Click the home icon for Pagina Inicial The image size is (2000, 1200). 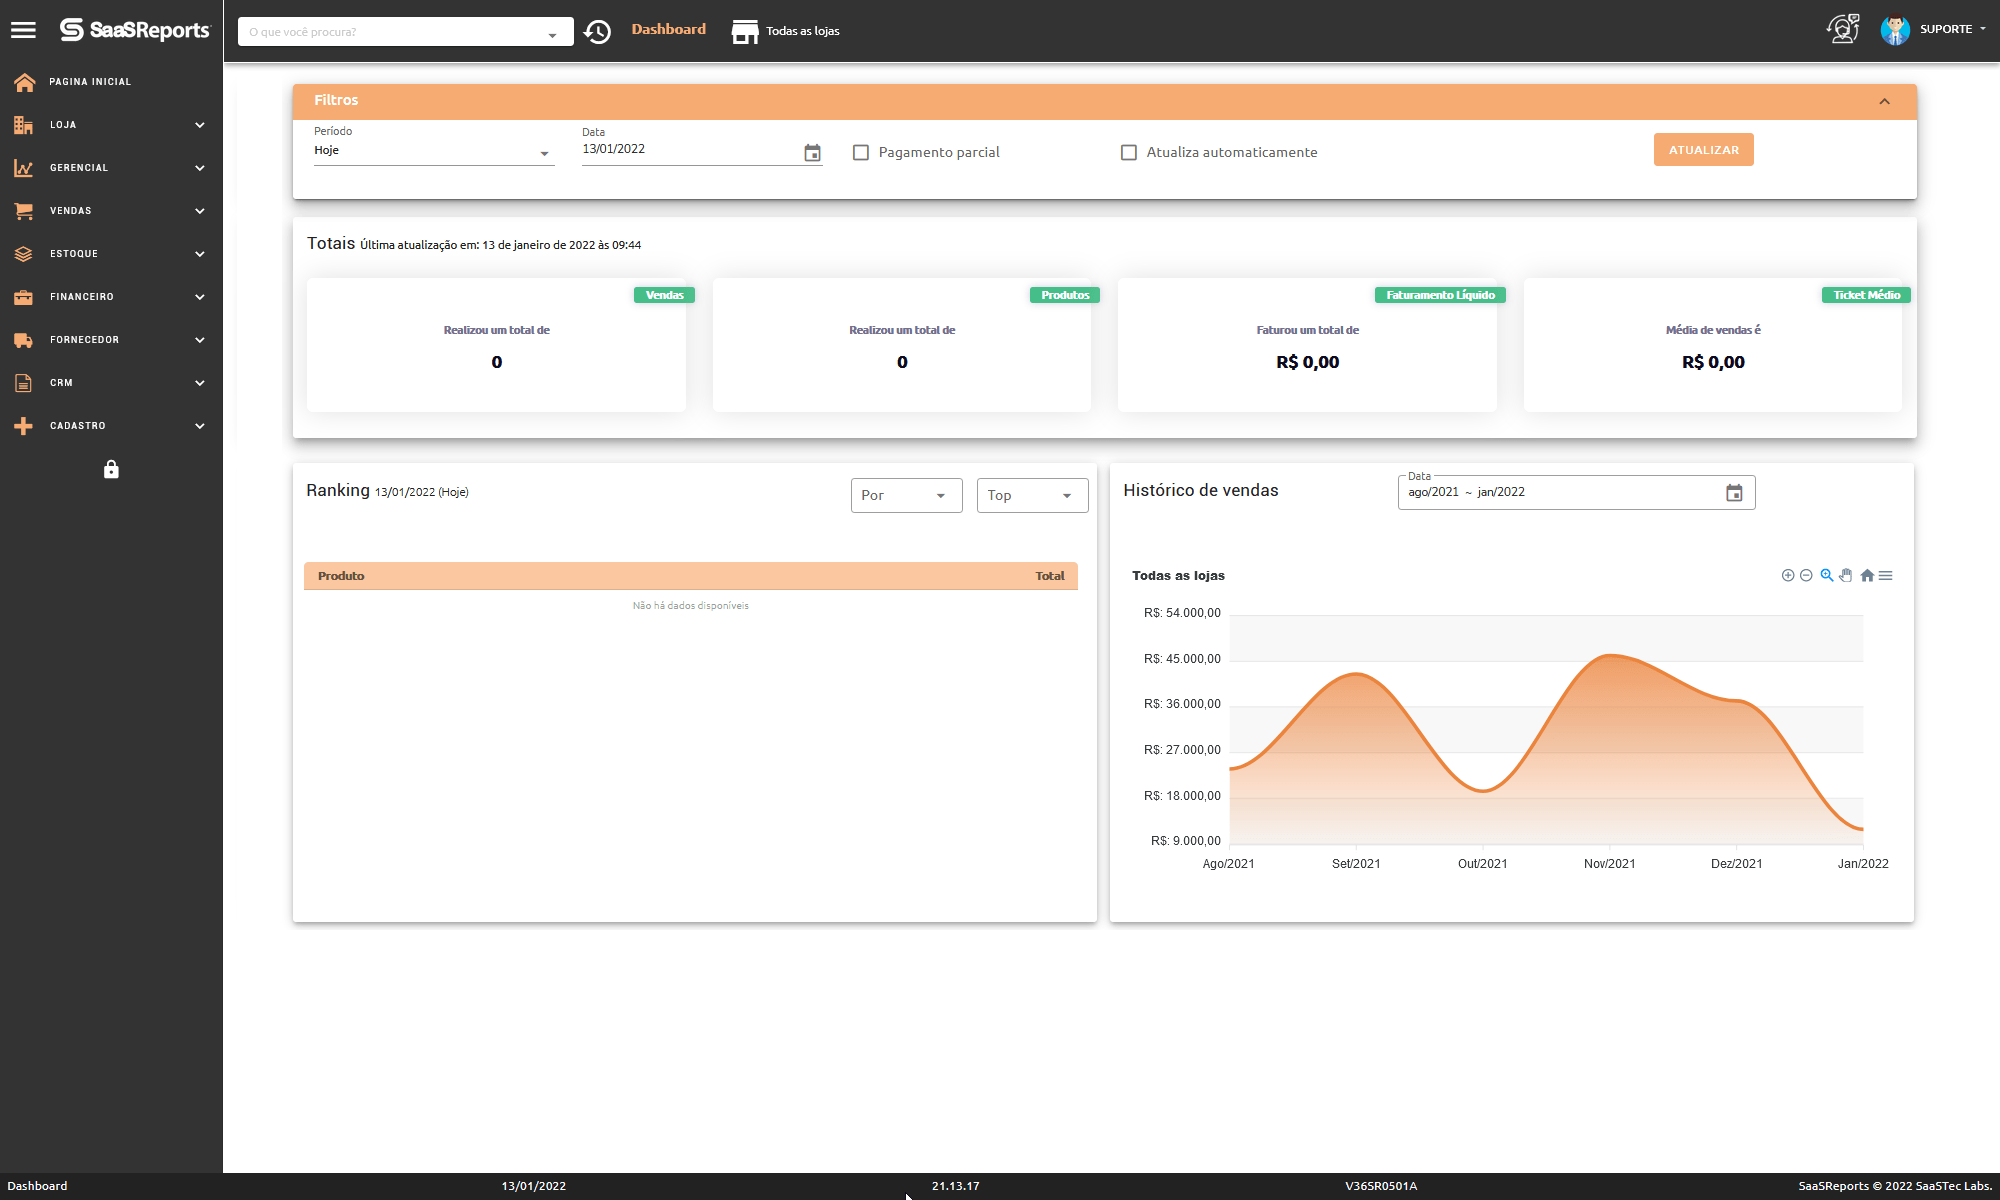[24, 82]
